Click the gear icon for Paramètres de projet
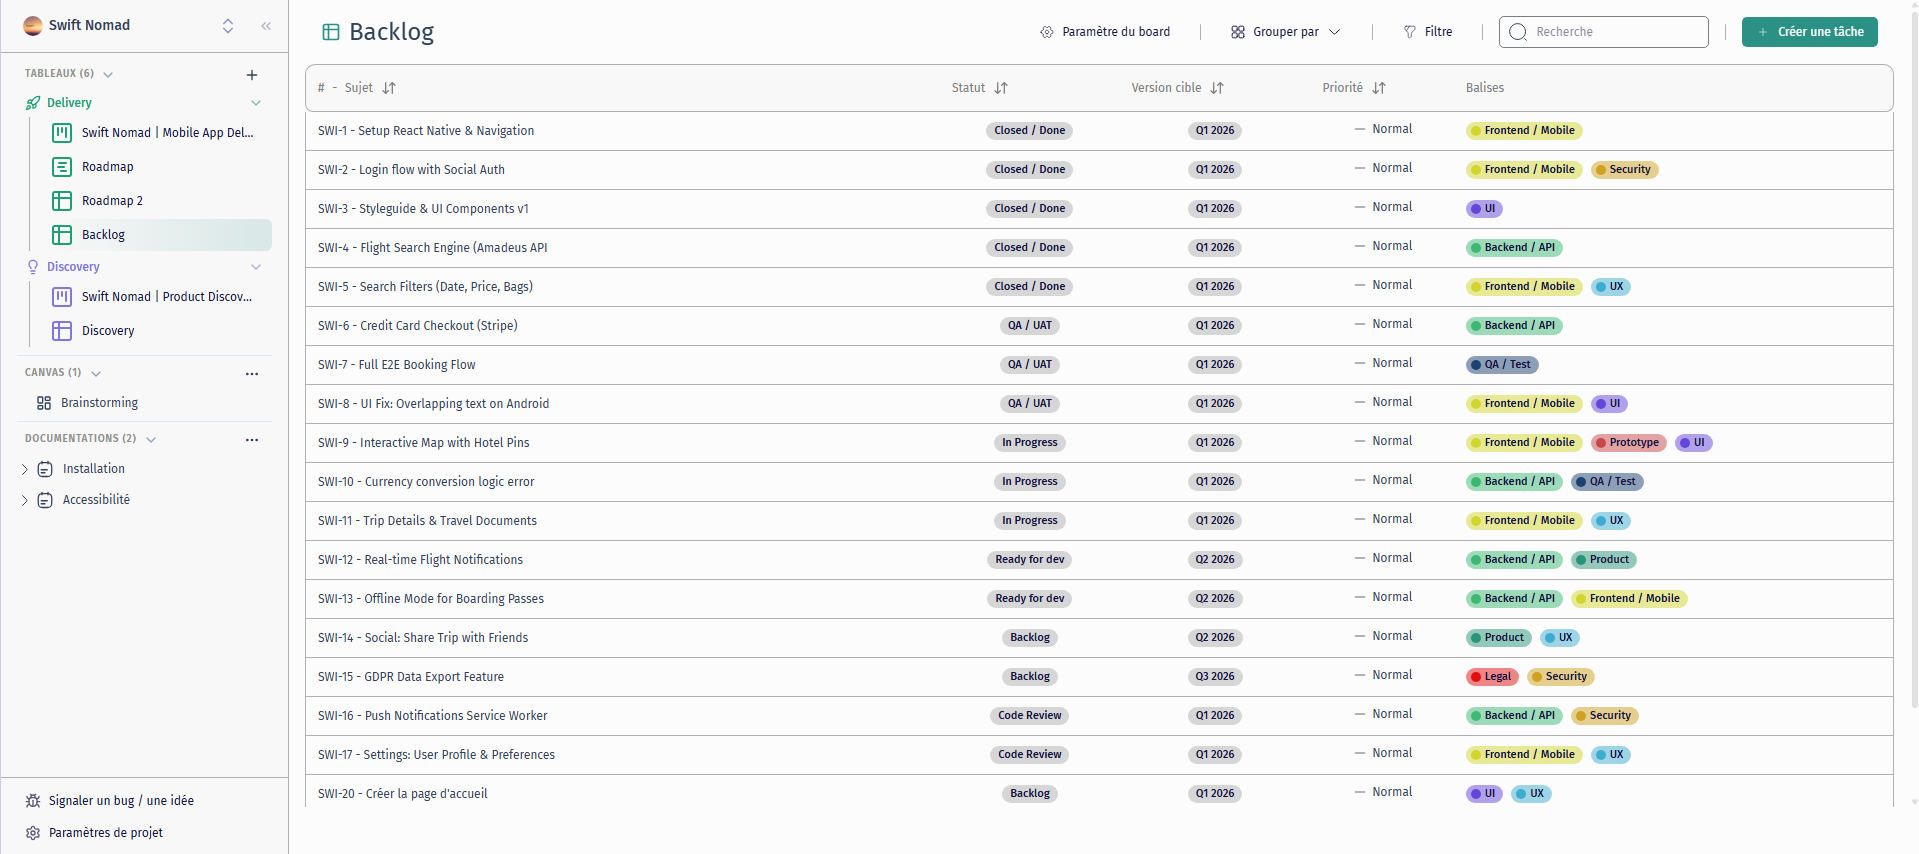1919x854 pixels. click(x=33, y=833)
